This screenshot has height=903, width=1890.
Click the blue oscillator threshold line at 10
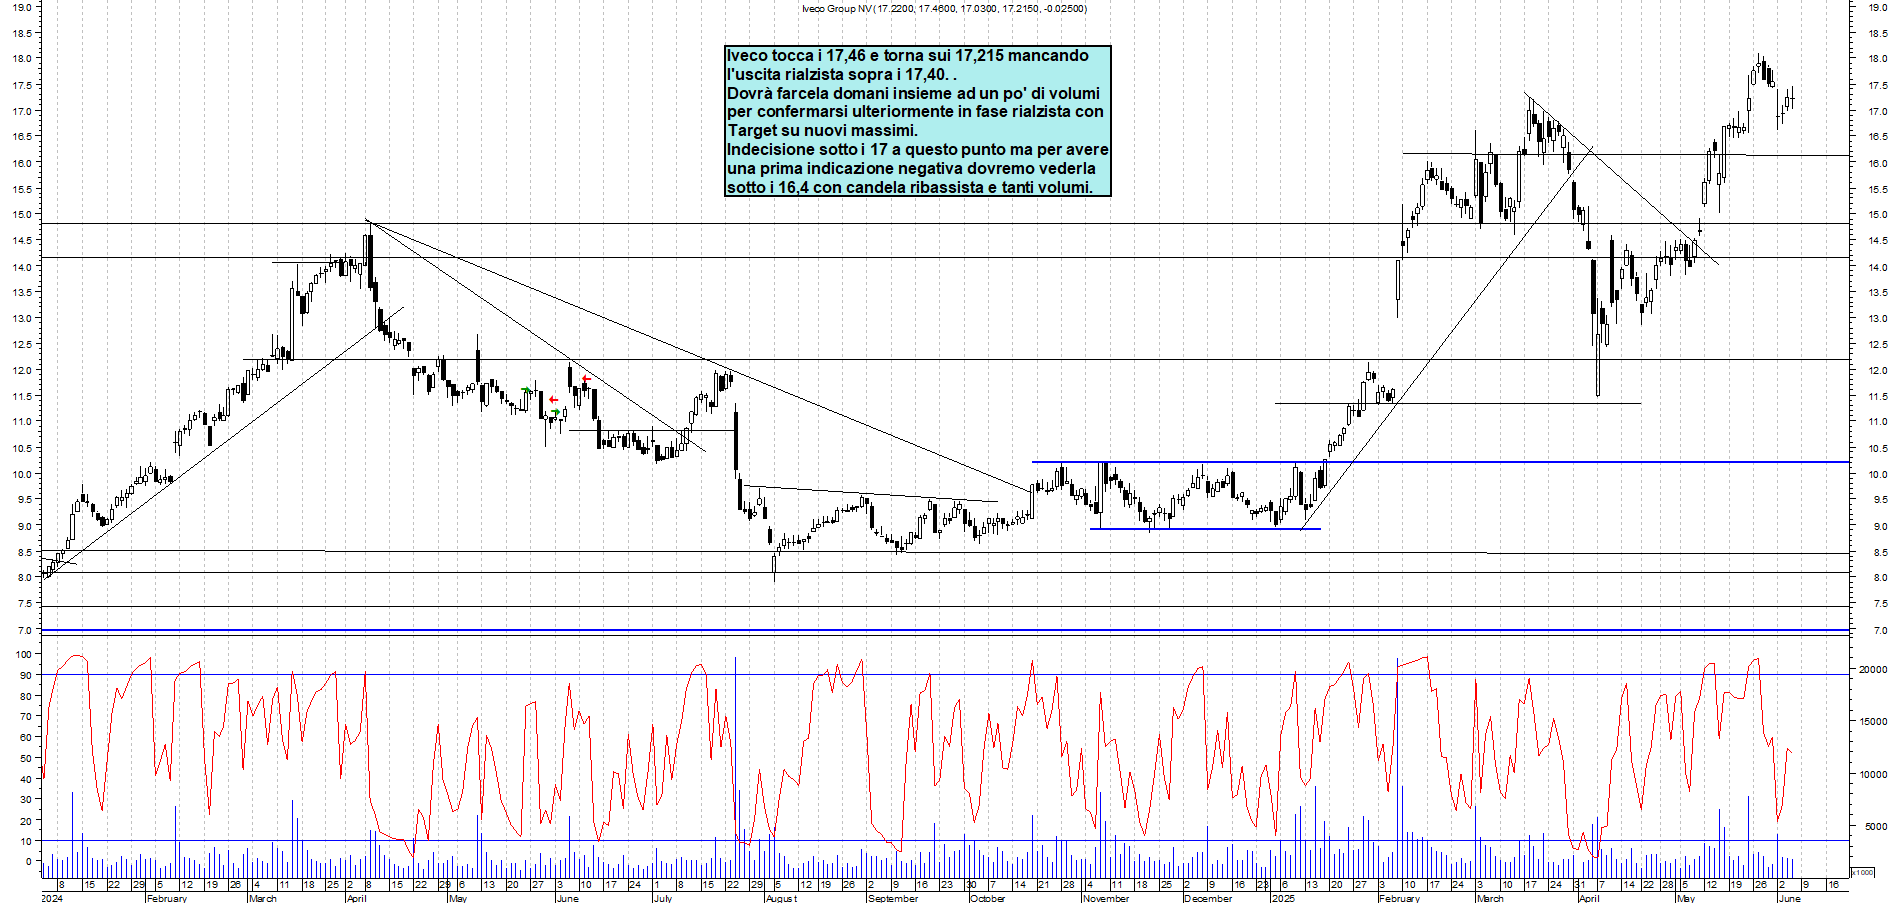[x=900, y=841]
